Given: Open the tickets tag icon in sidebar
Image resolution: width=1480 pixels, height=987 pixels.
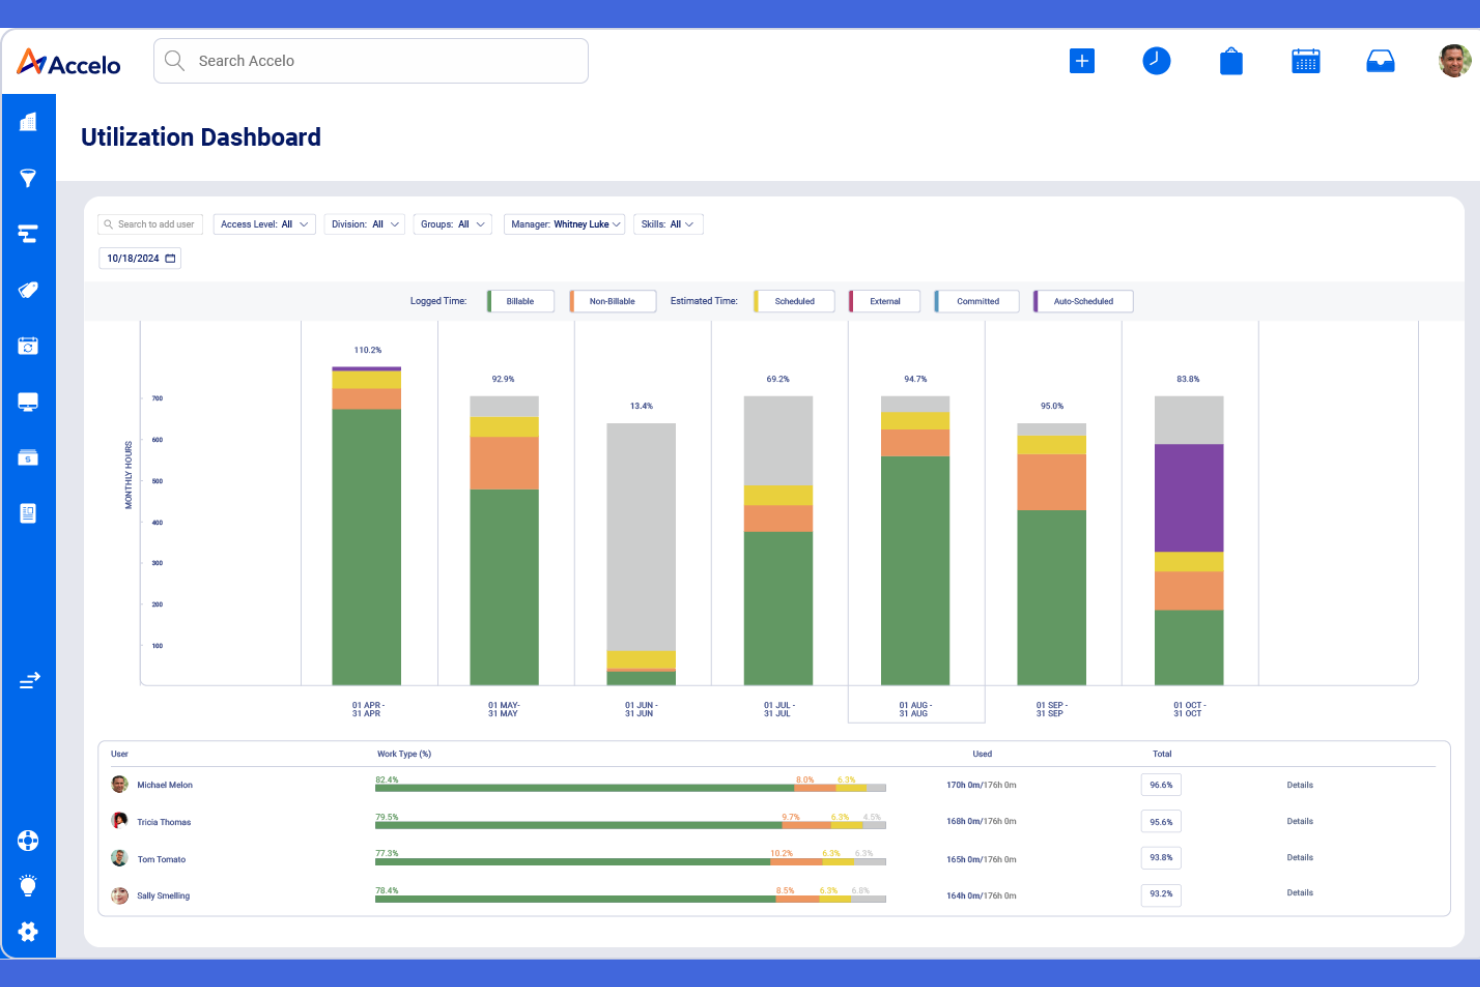Looking at the screenshot, I should point(28,290).
